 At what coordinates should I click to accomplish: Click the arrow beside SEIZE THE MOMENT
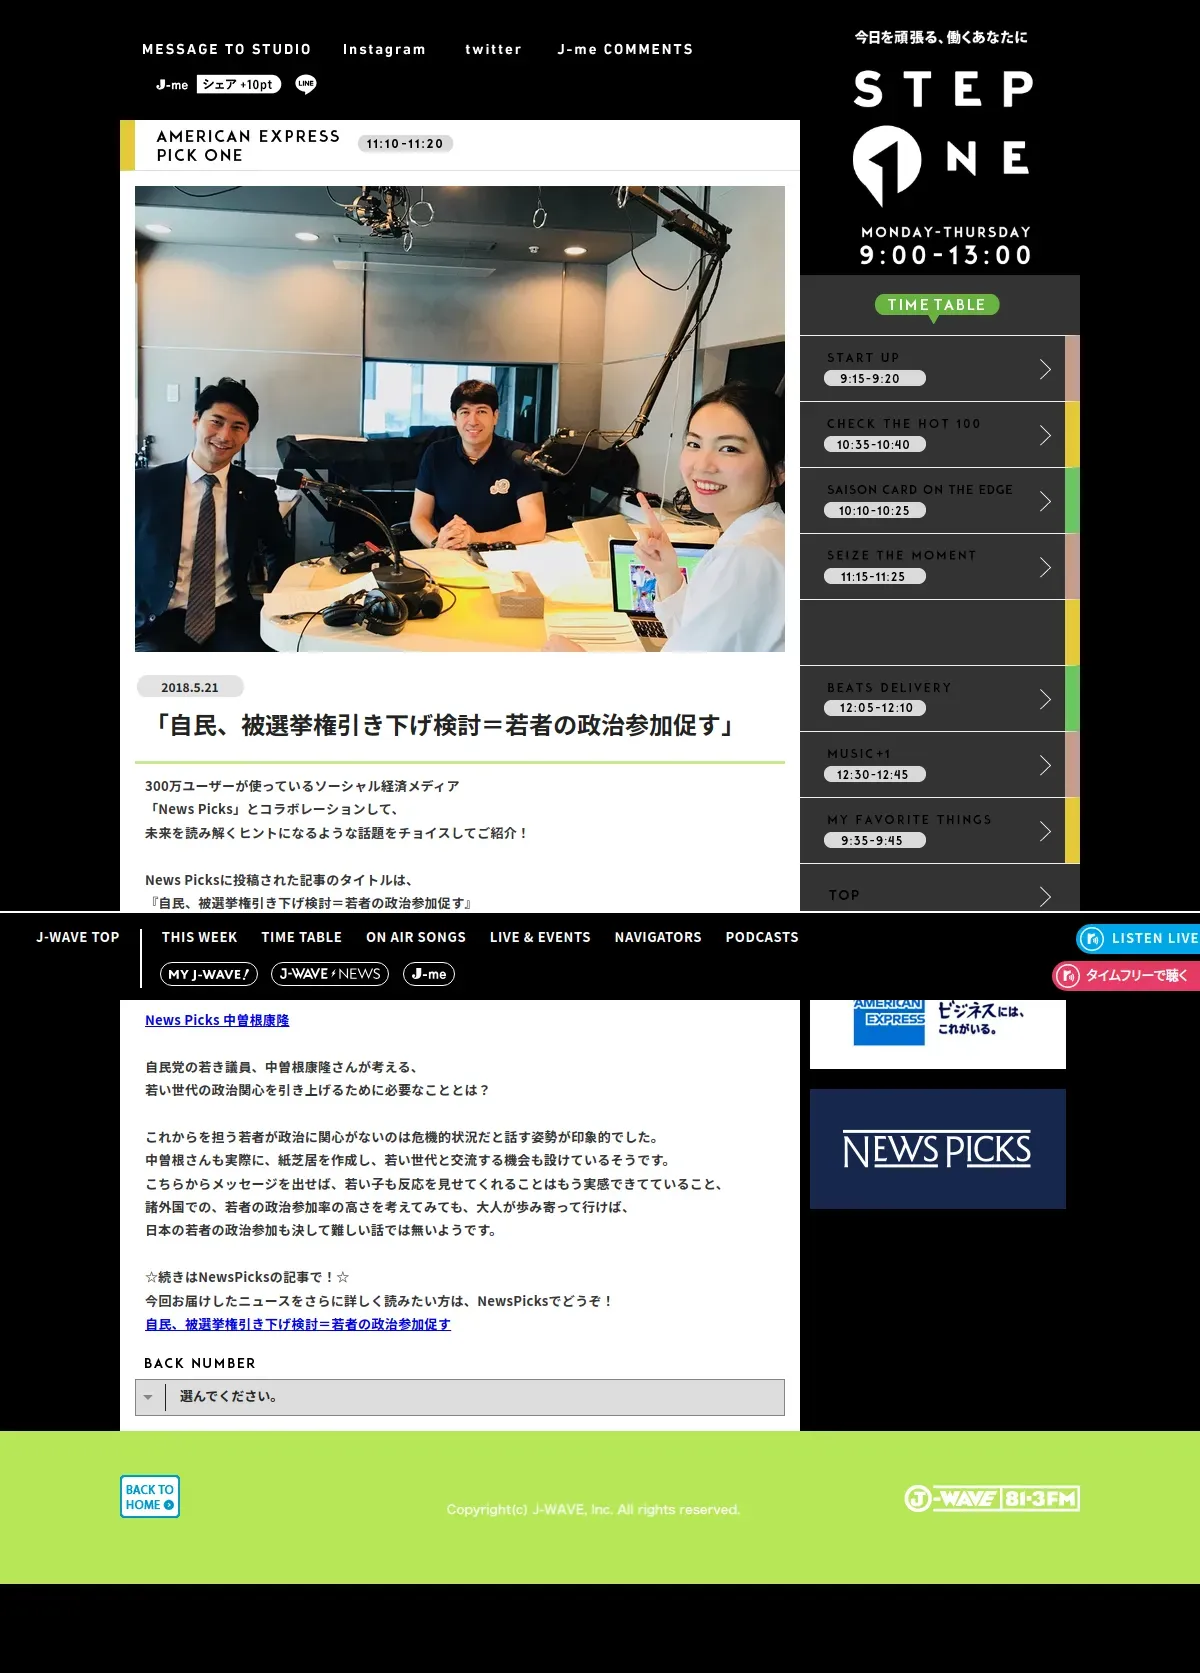tap(1045, 567)
